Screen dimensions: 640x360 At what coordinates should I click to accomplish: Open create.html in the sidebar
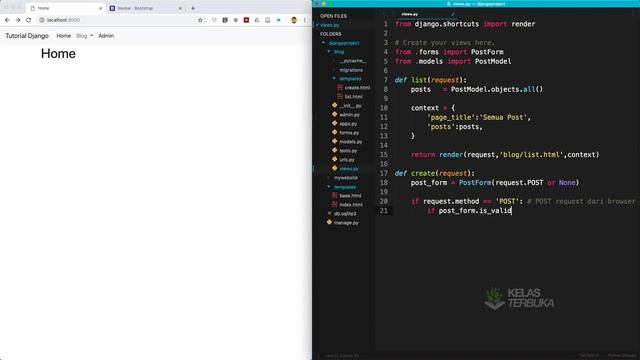[x=357, y=88]
